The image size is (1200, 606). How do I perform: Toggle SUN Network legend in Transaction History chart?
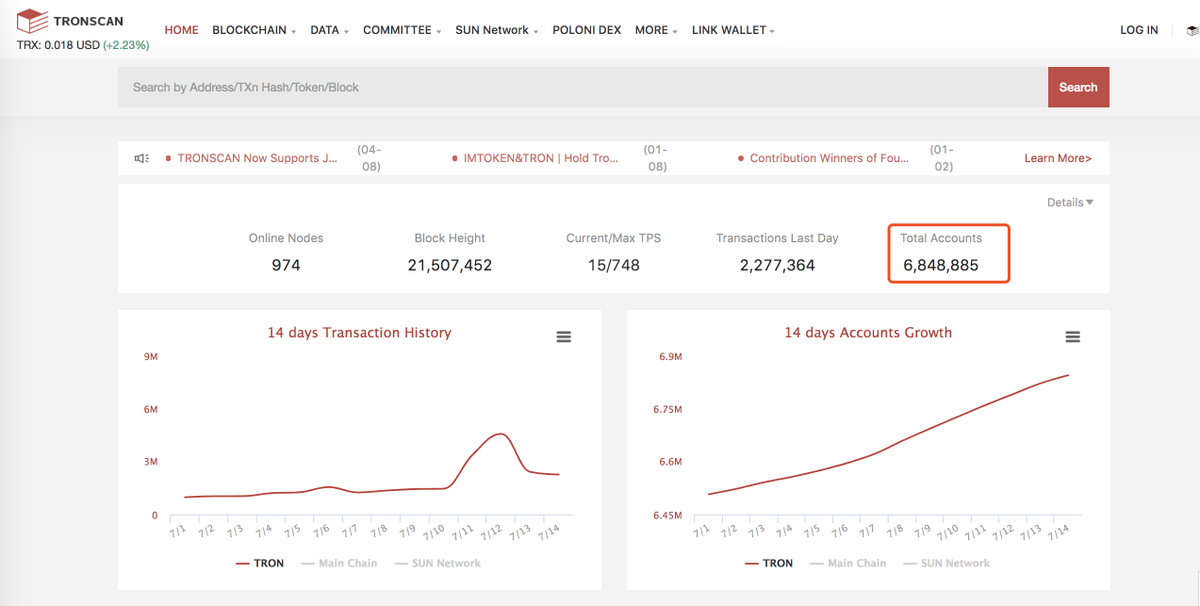(438, 563)
